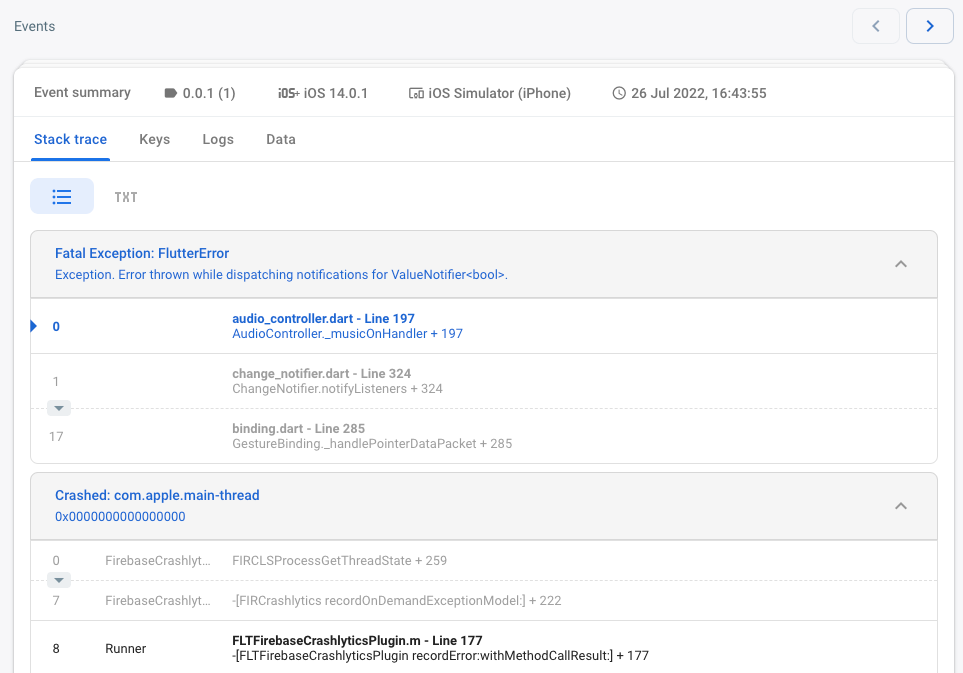
Task: Click the 0.0.1 (1) version text
Action: 209,93
